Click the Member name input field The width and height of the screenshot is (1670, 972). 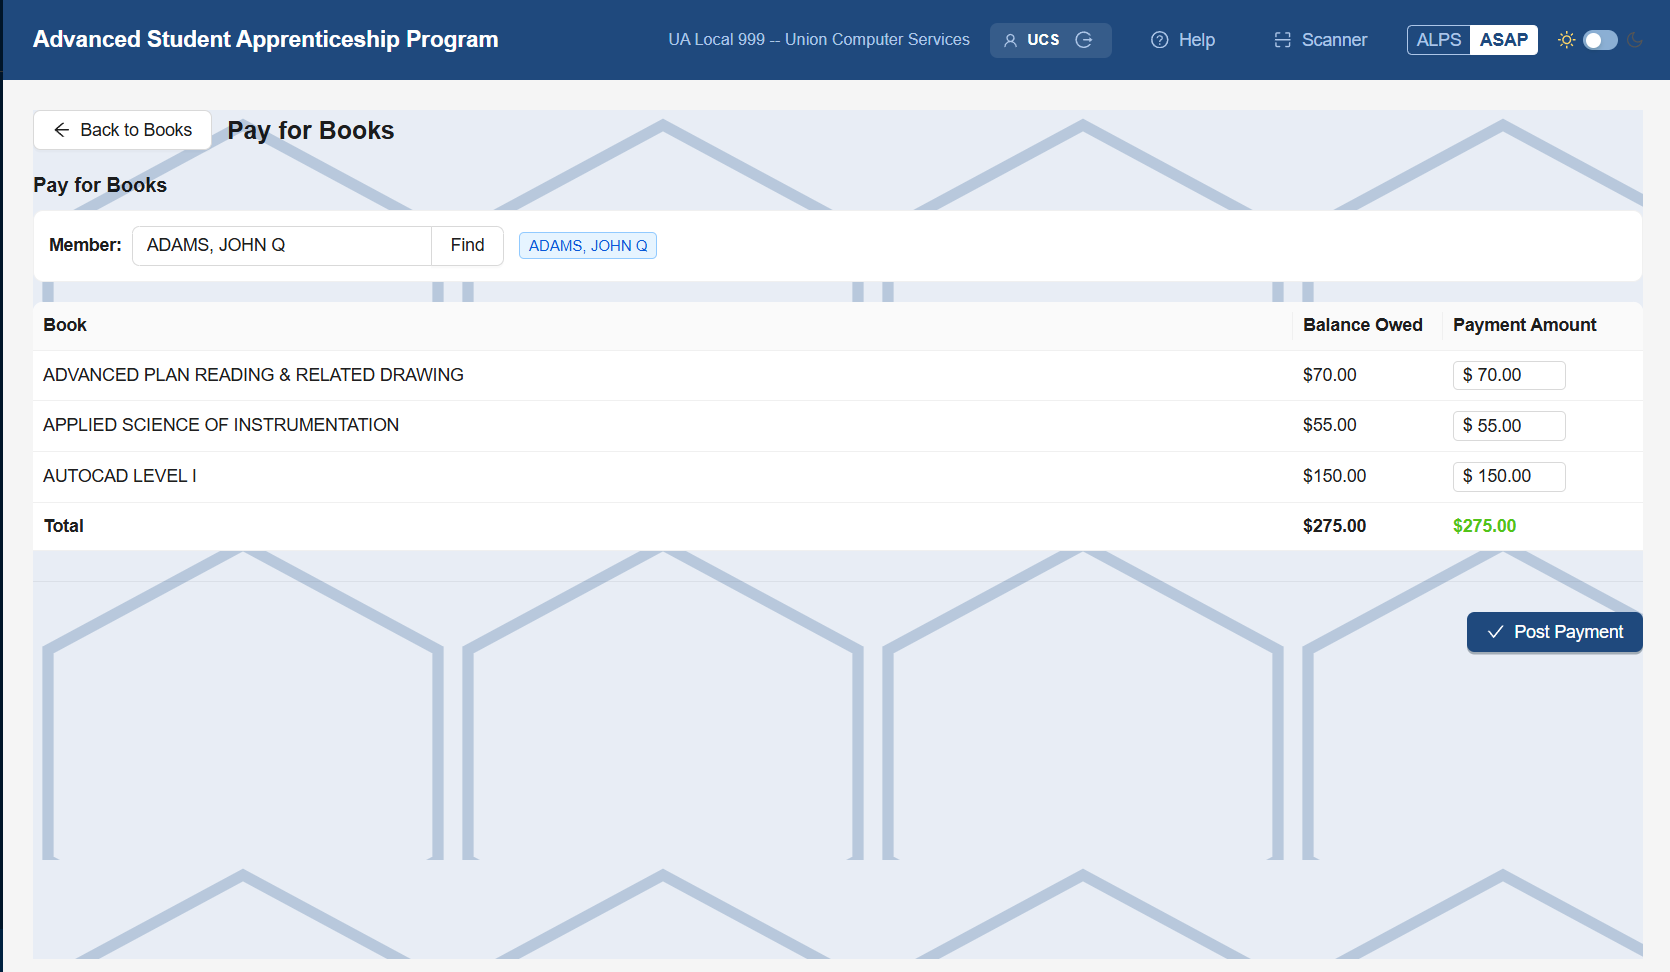click(x=282, y=245)
